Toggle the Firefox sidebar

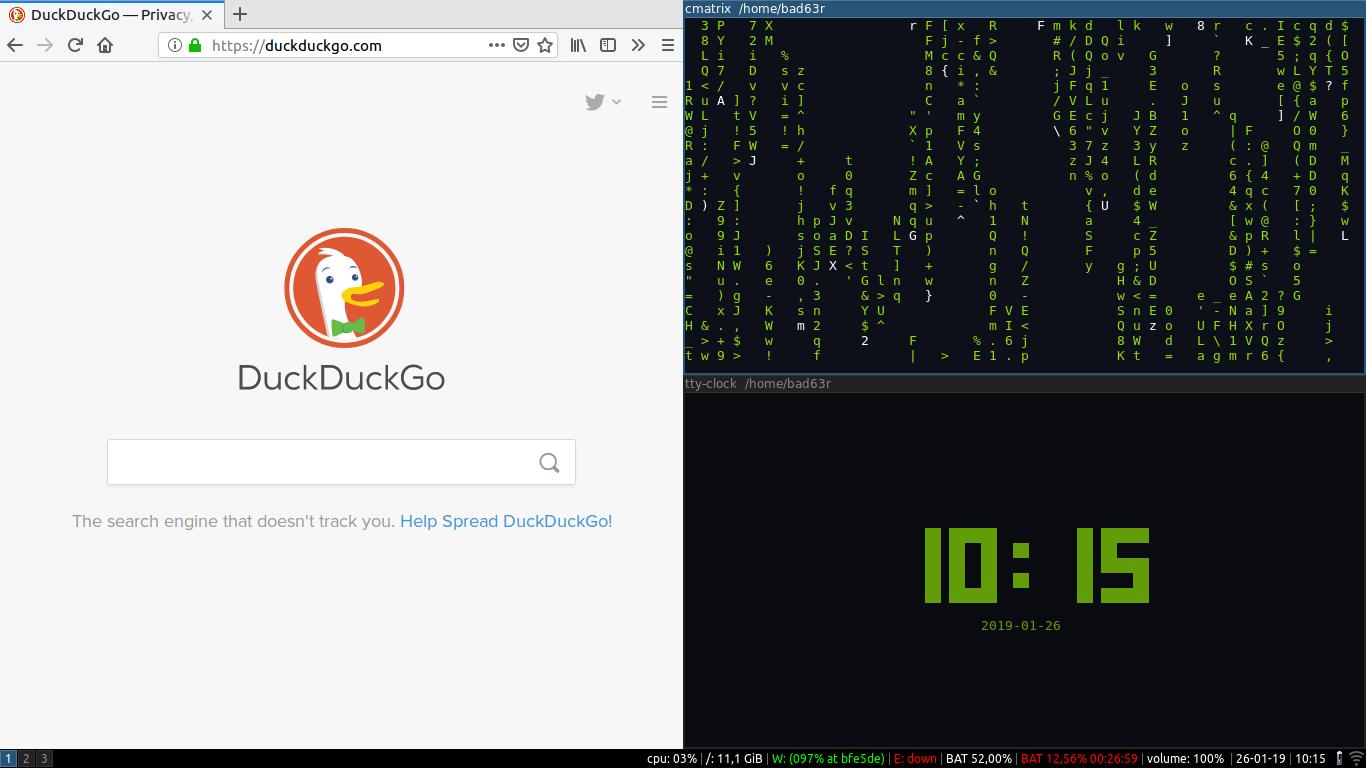[608, 45]
